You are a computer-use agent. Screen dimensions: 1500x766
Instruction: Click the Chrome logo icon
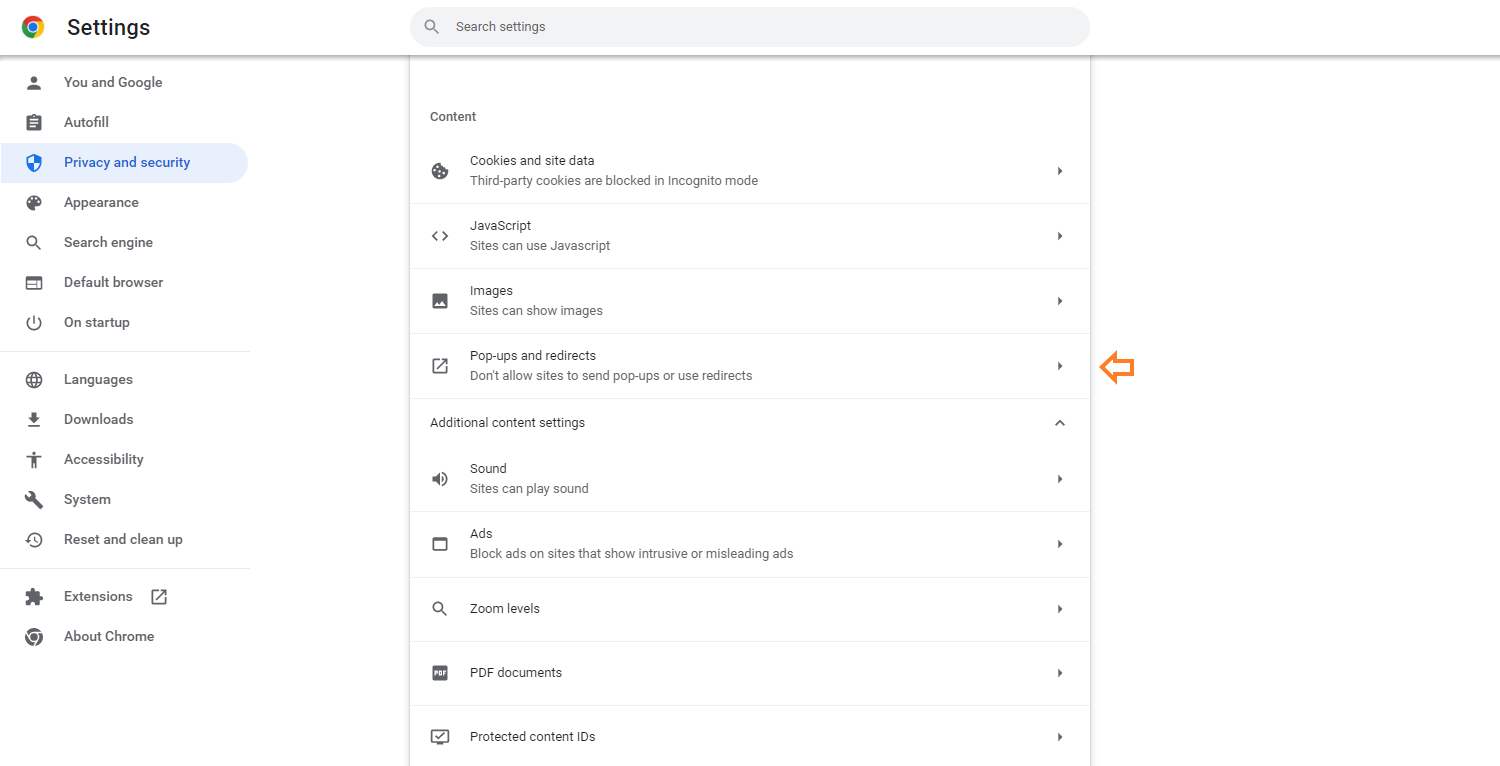click(33, 28)
